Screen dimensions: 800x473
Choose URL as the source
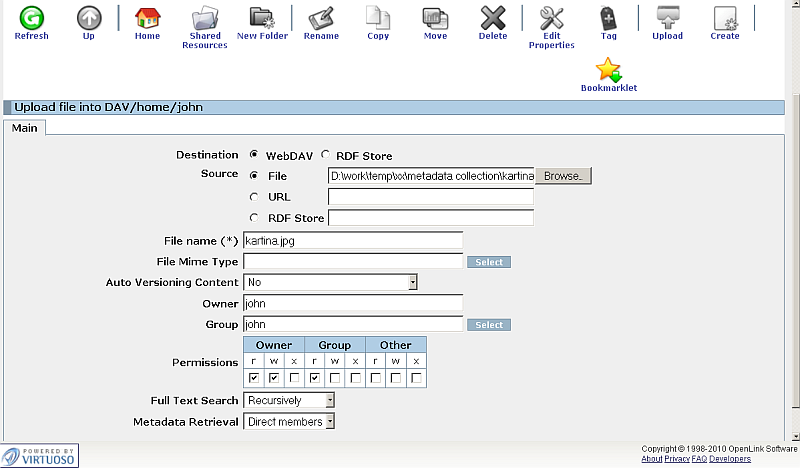click(x=254, y=197)
